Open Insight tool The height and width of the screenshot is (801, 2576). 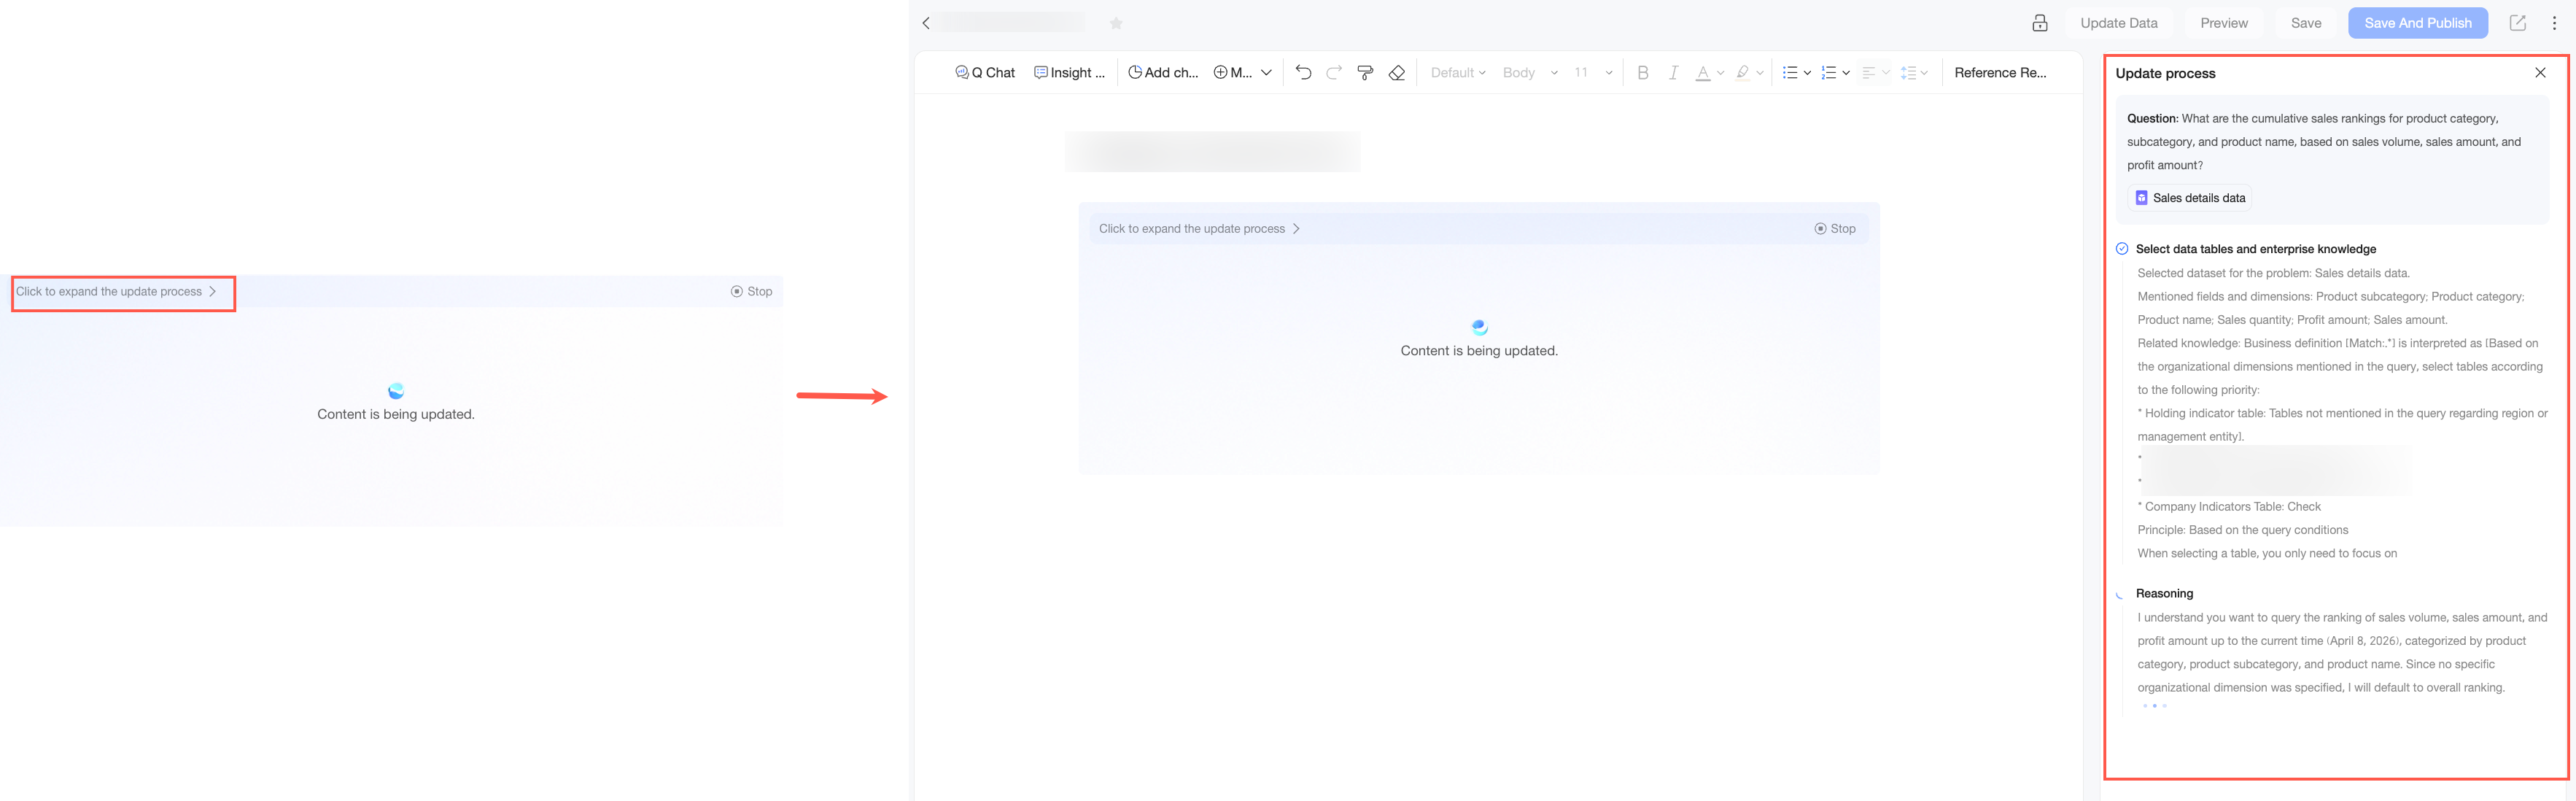point(1069,72)
